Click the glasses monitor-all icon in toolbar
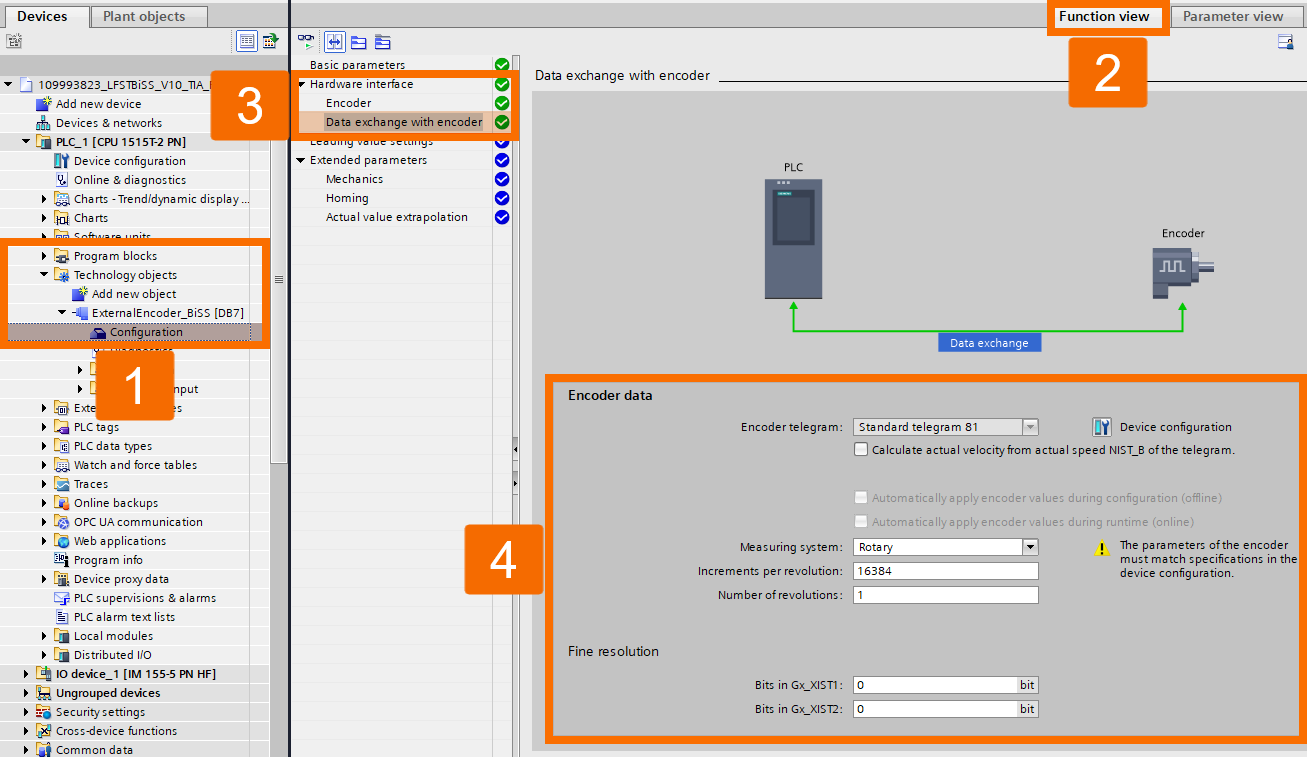Image resolution: width=1307 pixels, height=757 pixels. (x=306, y=42)
